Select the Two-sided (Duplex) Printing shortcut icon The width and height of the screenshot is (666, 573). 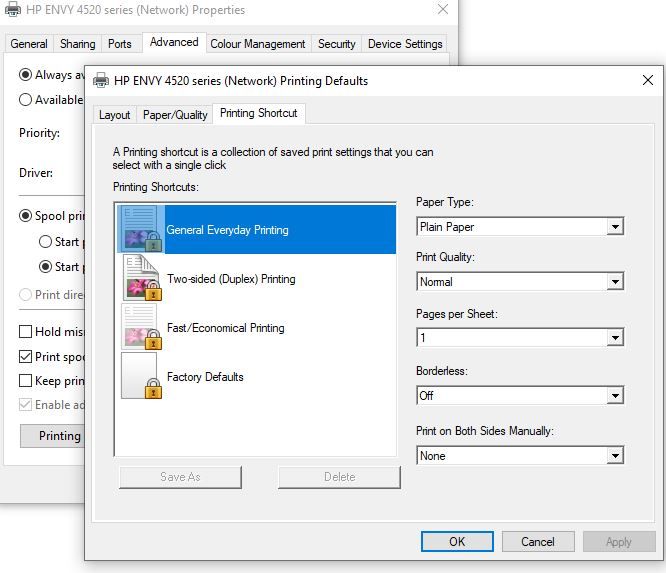coord(141,278)
